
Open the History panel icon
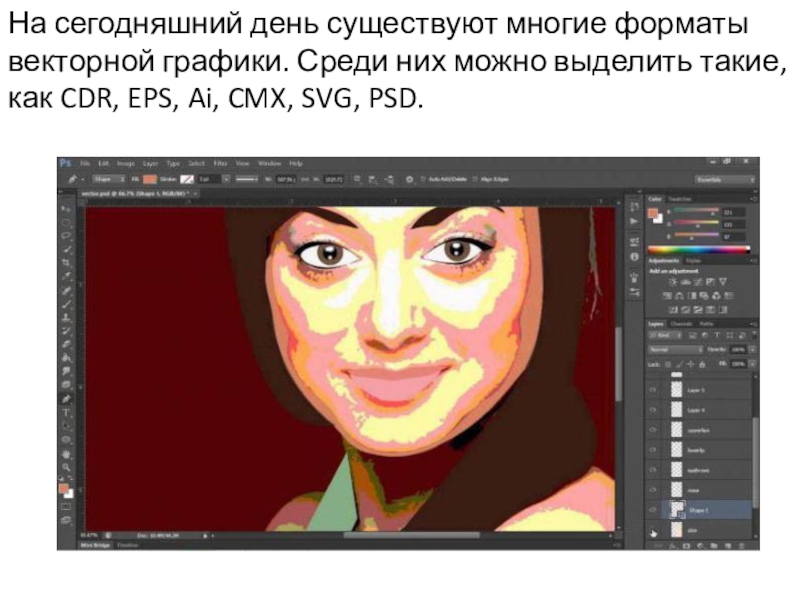point(634,207)
